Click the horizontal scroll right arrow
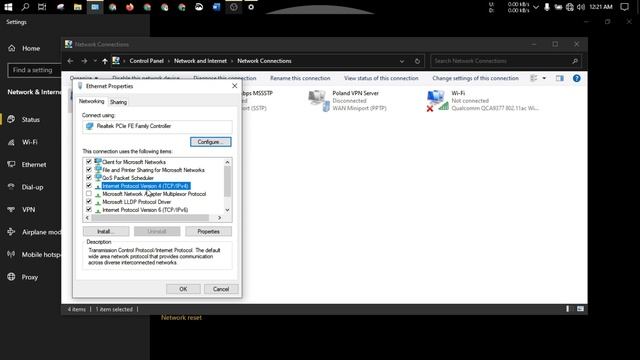Viewport: 640px width, 360px height. (219, 218)
